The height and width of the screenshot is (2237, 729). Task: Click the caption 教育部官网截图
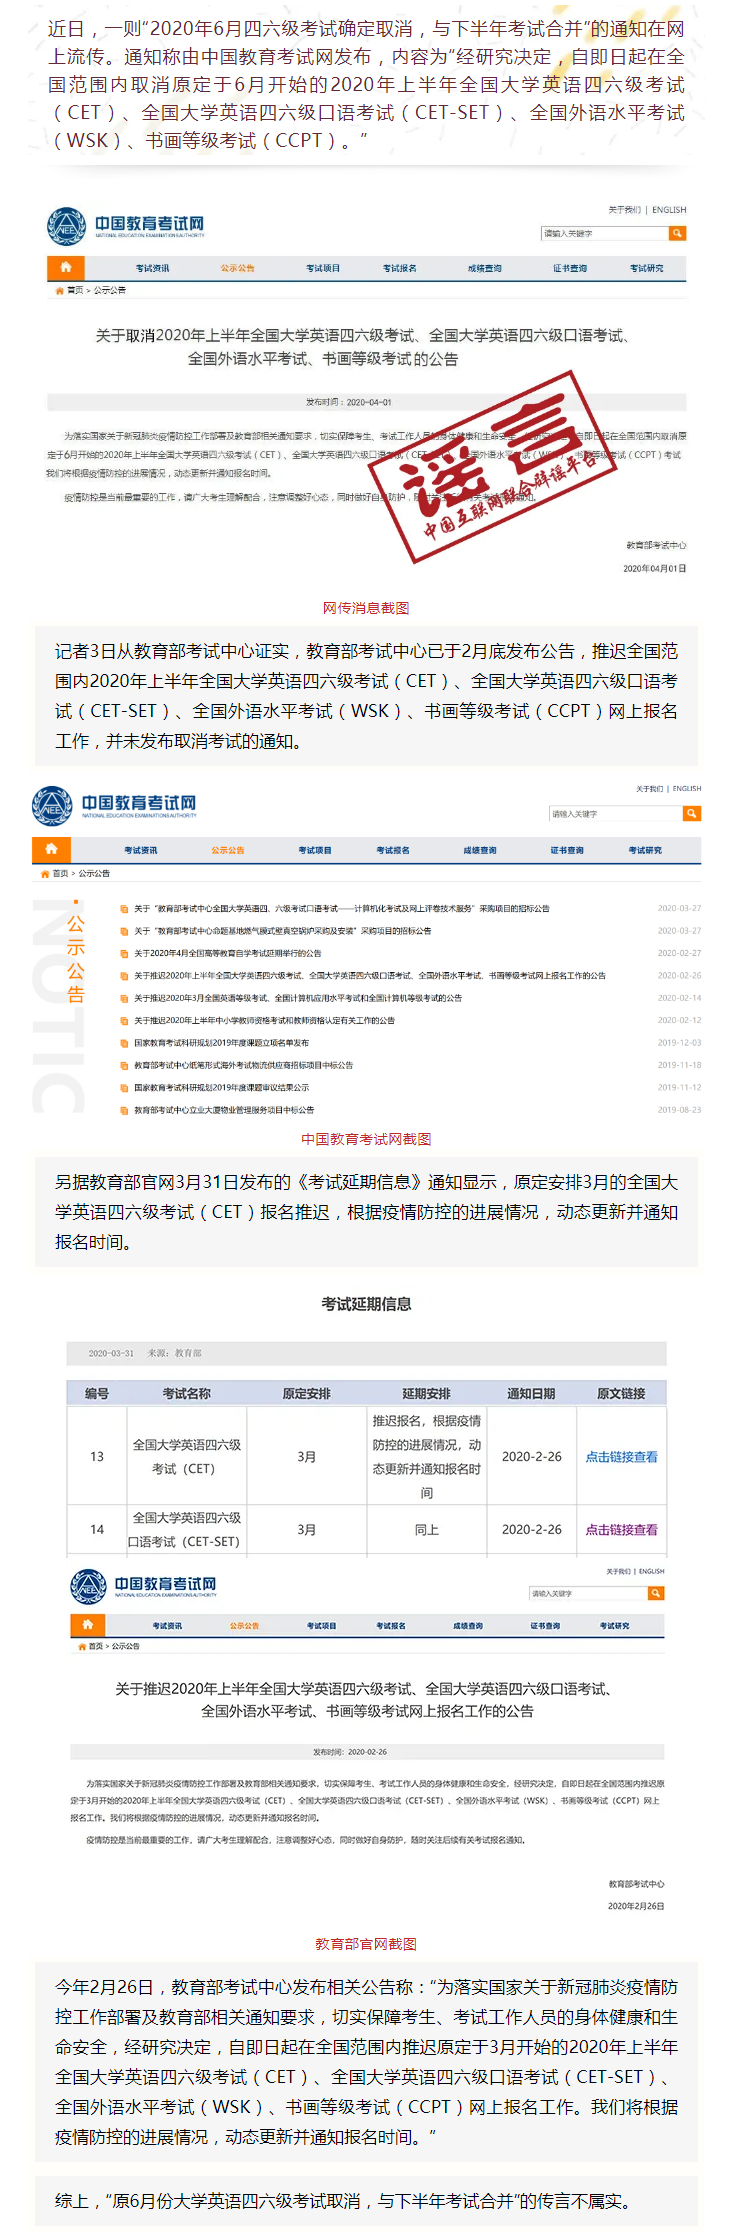(366, 1944)
